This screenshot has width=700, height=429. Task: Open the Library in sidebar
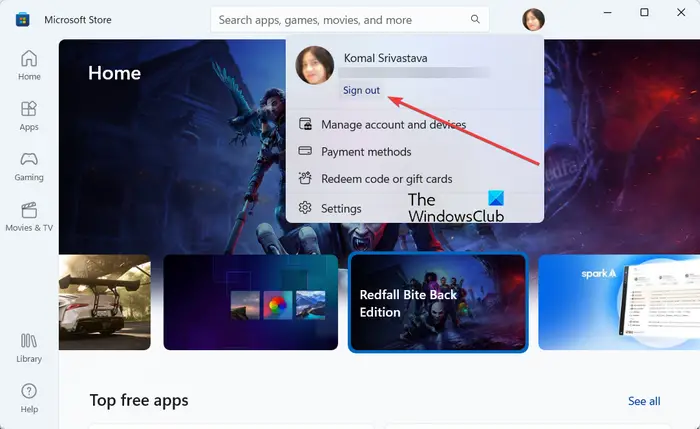pos(29,348)
